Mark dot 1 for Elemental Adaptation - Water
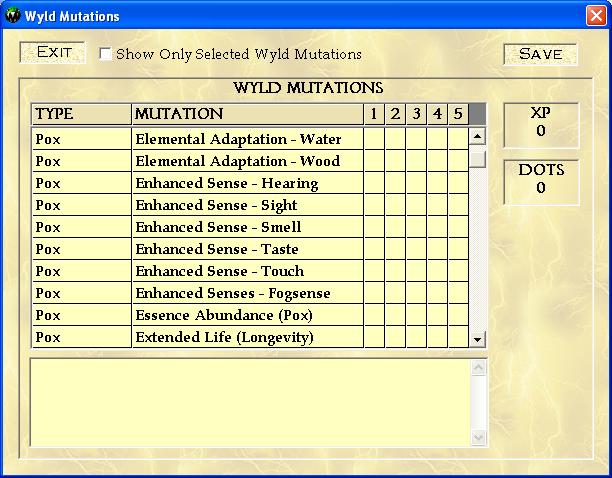Image resolution: width=612 pixels, height=478 pixels. pos(374,139)
